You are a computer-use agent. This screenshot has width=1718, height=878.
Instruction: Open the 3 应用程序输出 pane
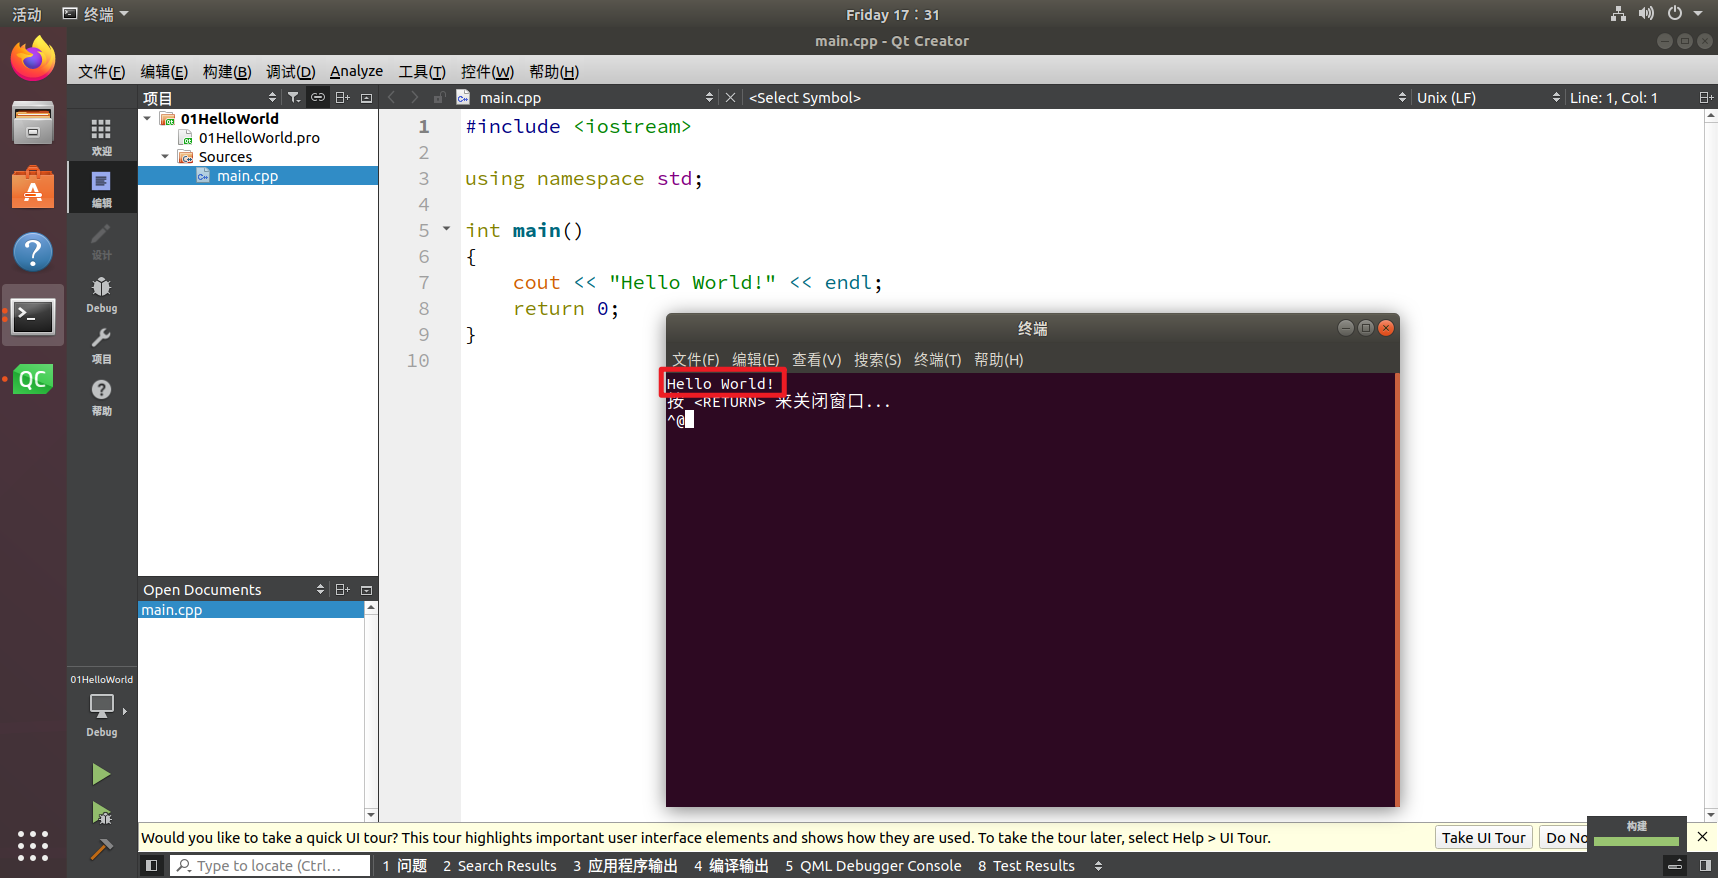coord(625,866)
